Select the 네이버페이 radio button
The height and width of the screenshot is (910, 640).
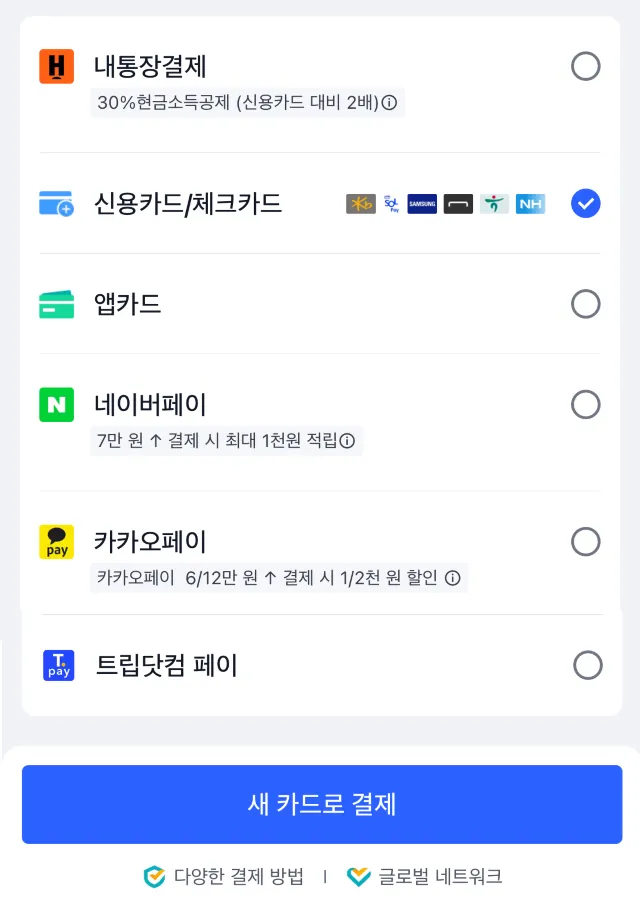pyautogui.click(x=586, y=404)
